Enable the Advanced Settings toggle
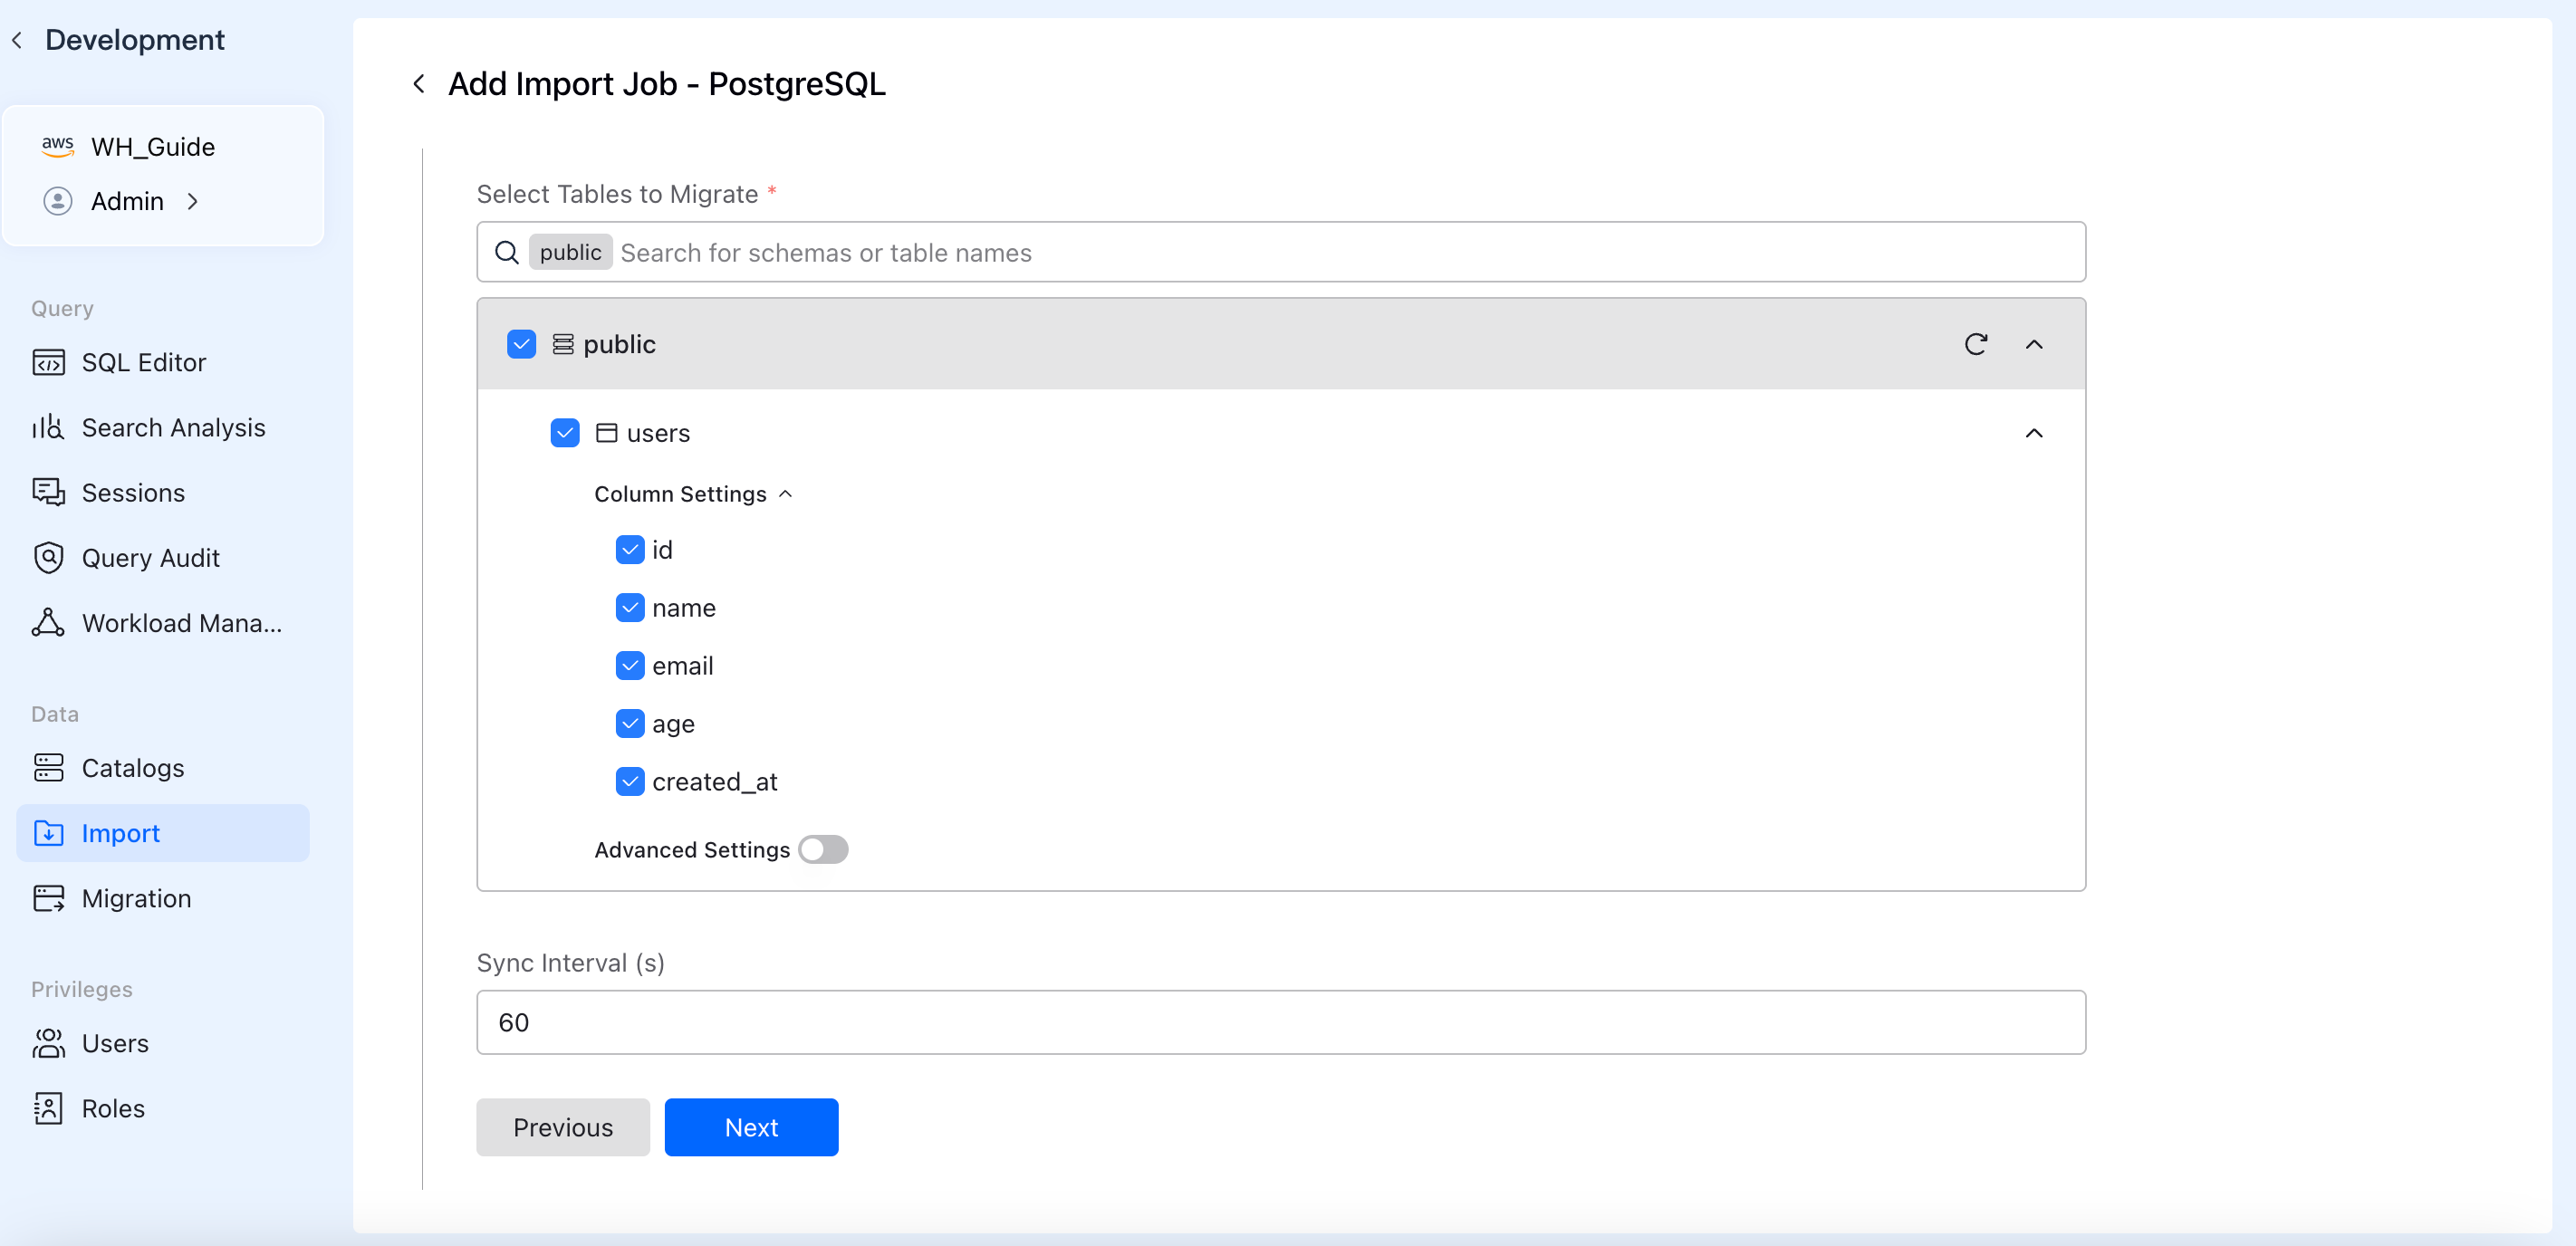This screenshot has width=2576, height=1246. [x=823, y=849]
